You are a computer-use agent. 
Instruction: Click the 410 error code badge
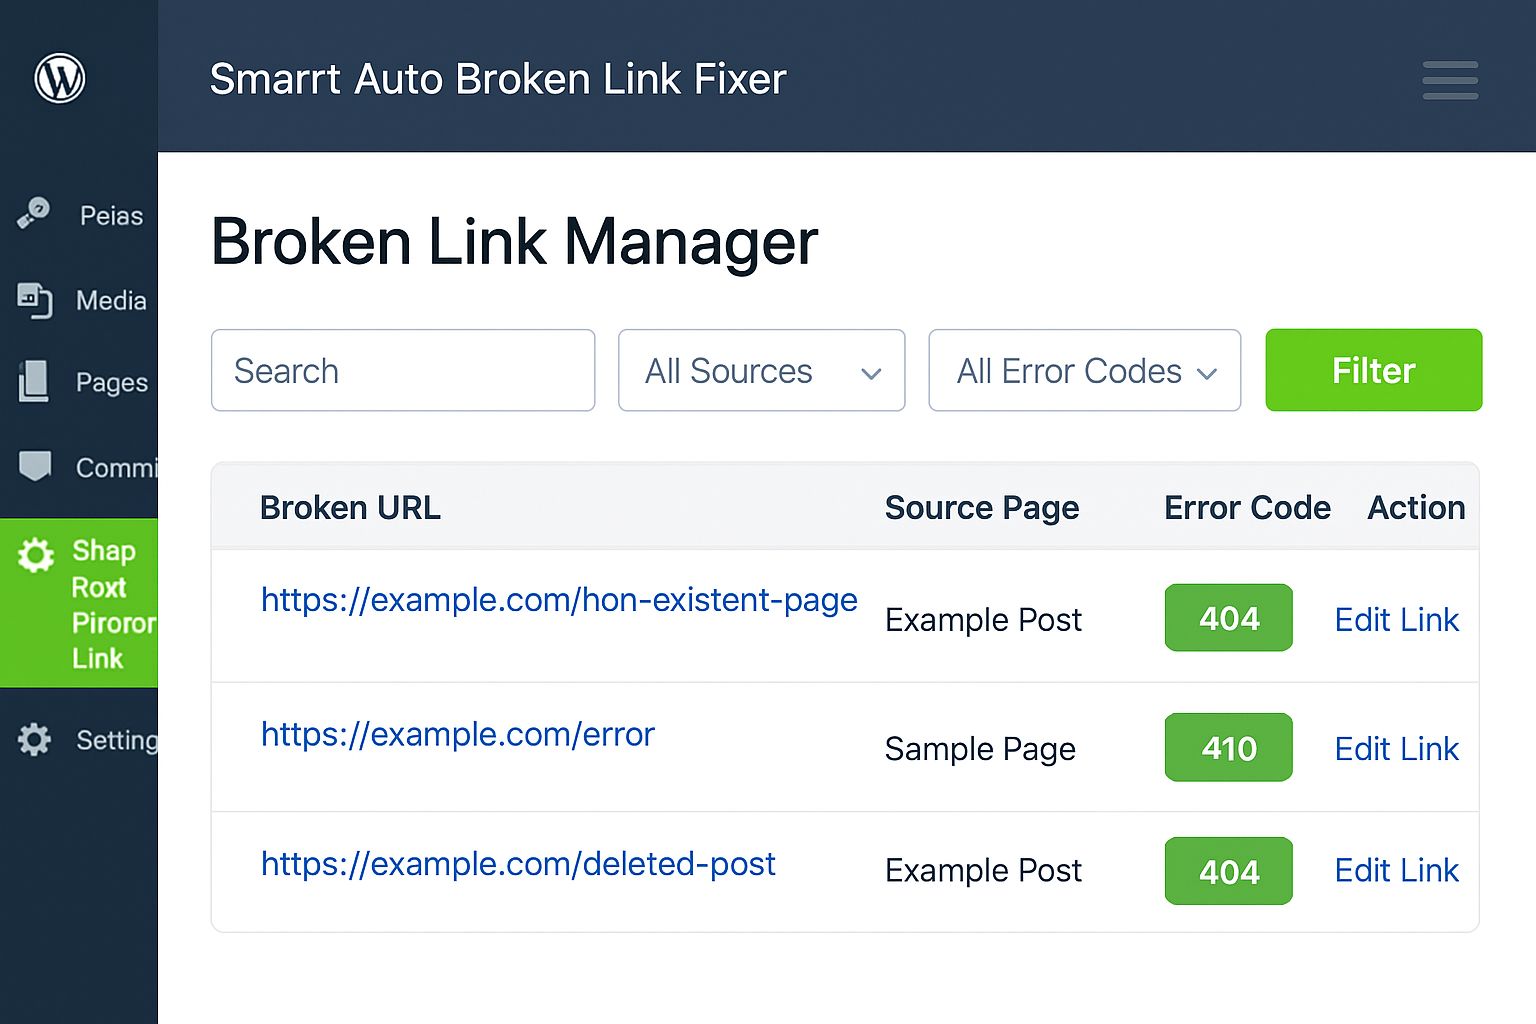coord(1228,748)
